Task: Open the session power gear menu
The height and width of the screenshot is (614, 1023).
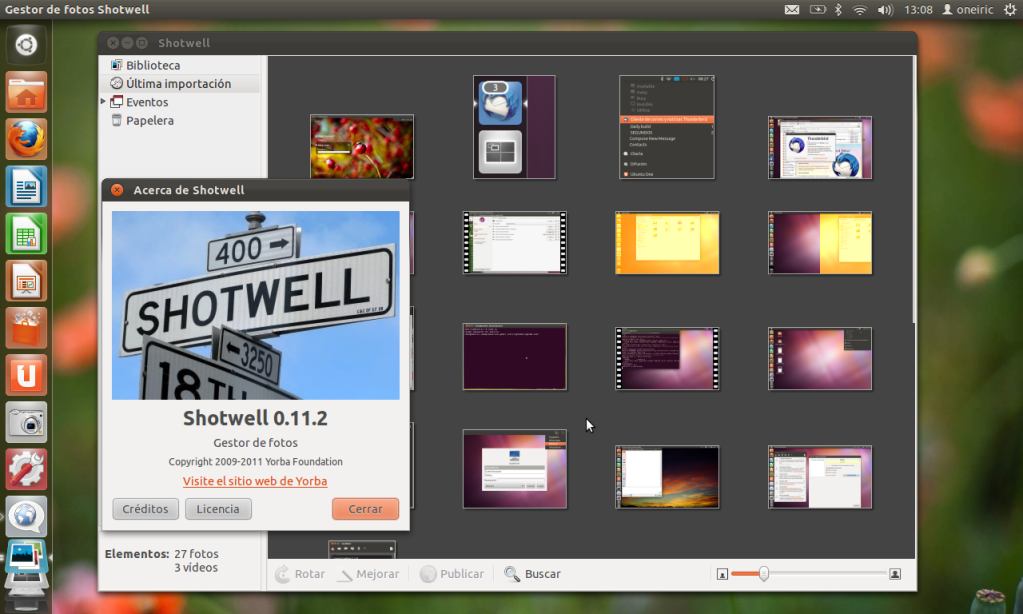Action: [x=1009, y=10]
